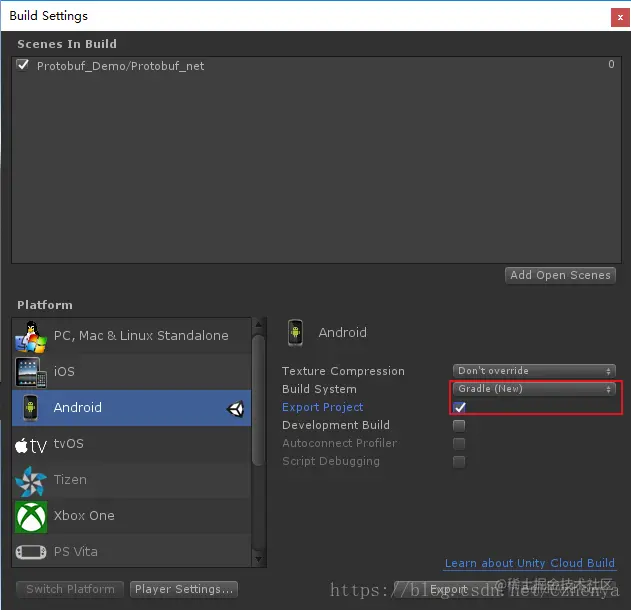Click the platform list scroll down arrow

258,559
